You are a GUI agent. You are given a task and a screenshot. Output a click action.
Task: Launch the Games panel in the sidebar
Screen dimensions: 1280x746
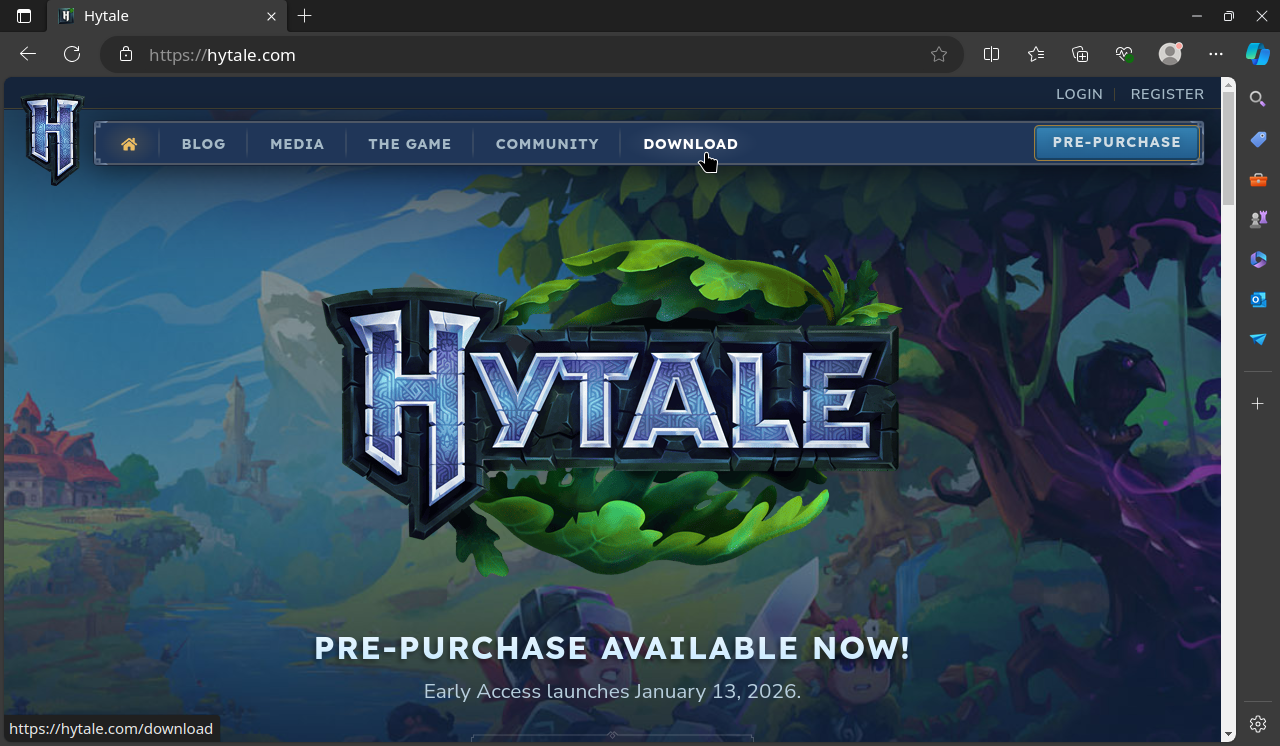[1257, 219]
